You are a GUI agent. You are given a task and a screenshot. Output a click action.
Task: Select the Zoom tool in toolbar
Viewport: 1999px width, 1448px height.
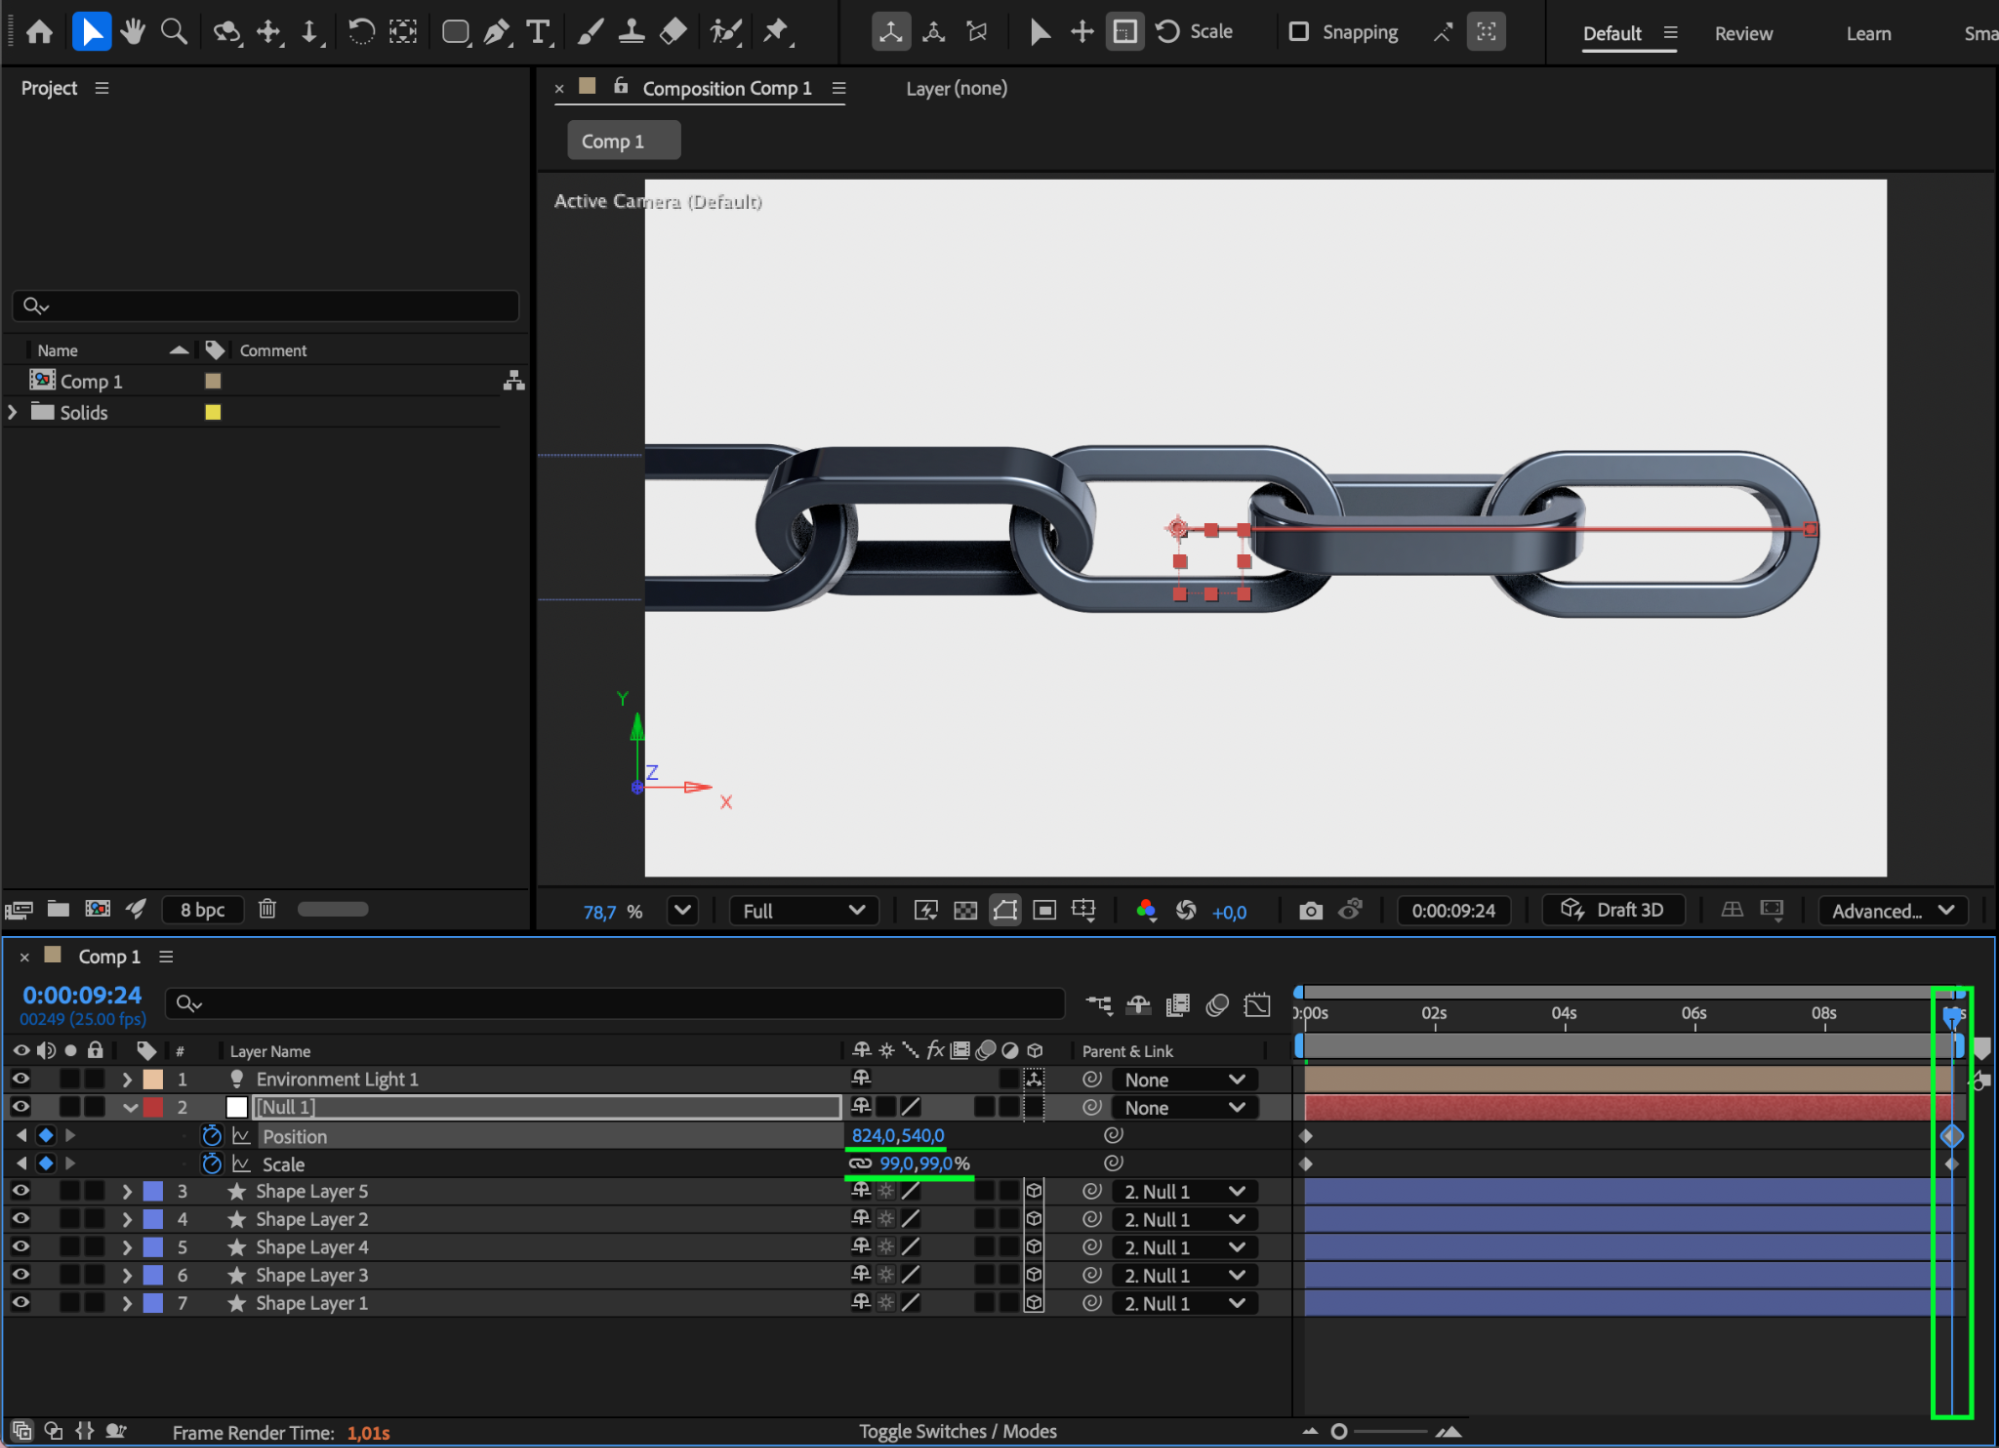174,32
